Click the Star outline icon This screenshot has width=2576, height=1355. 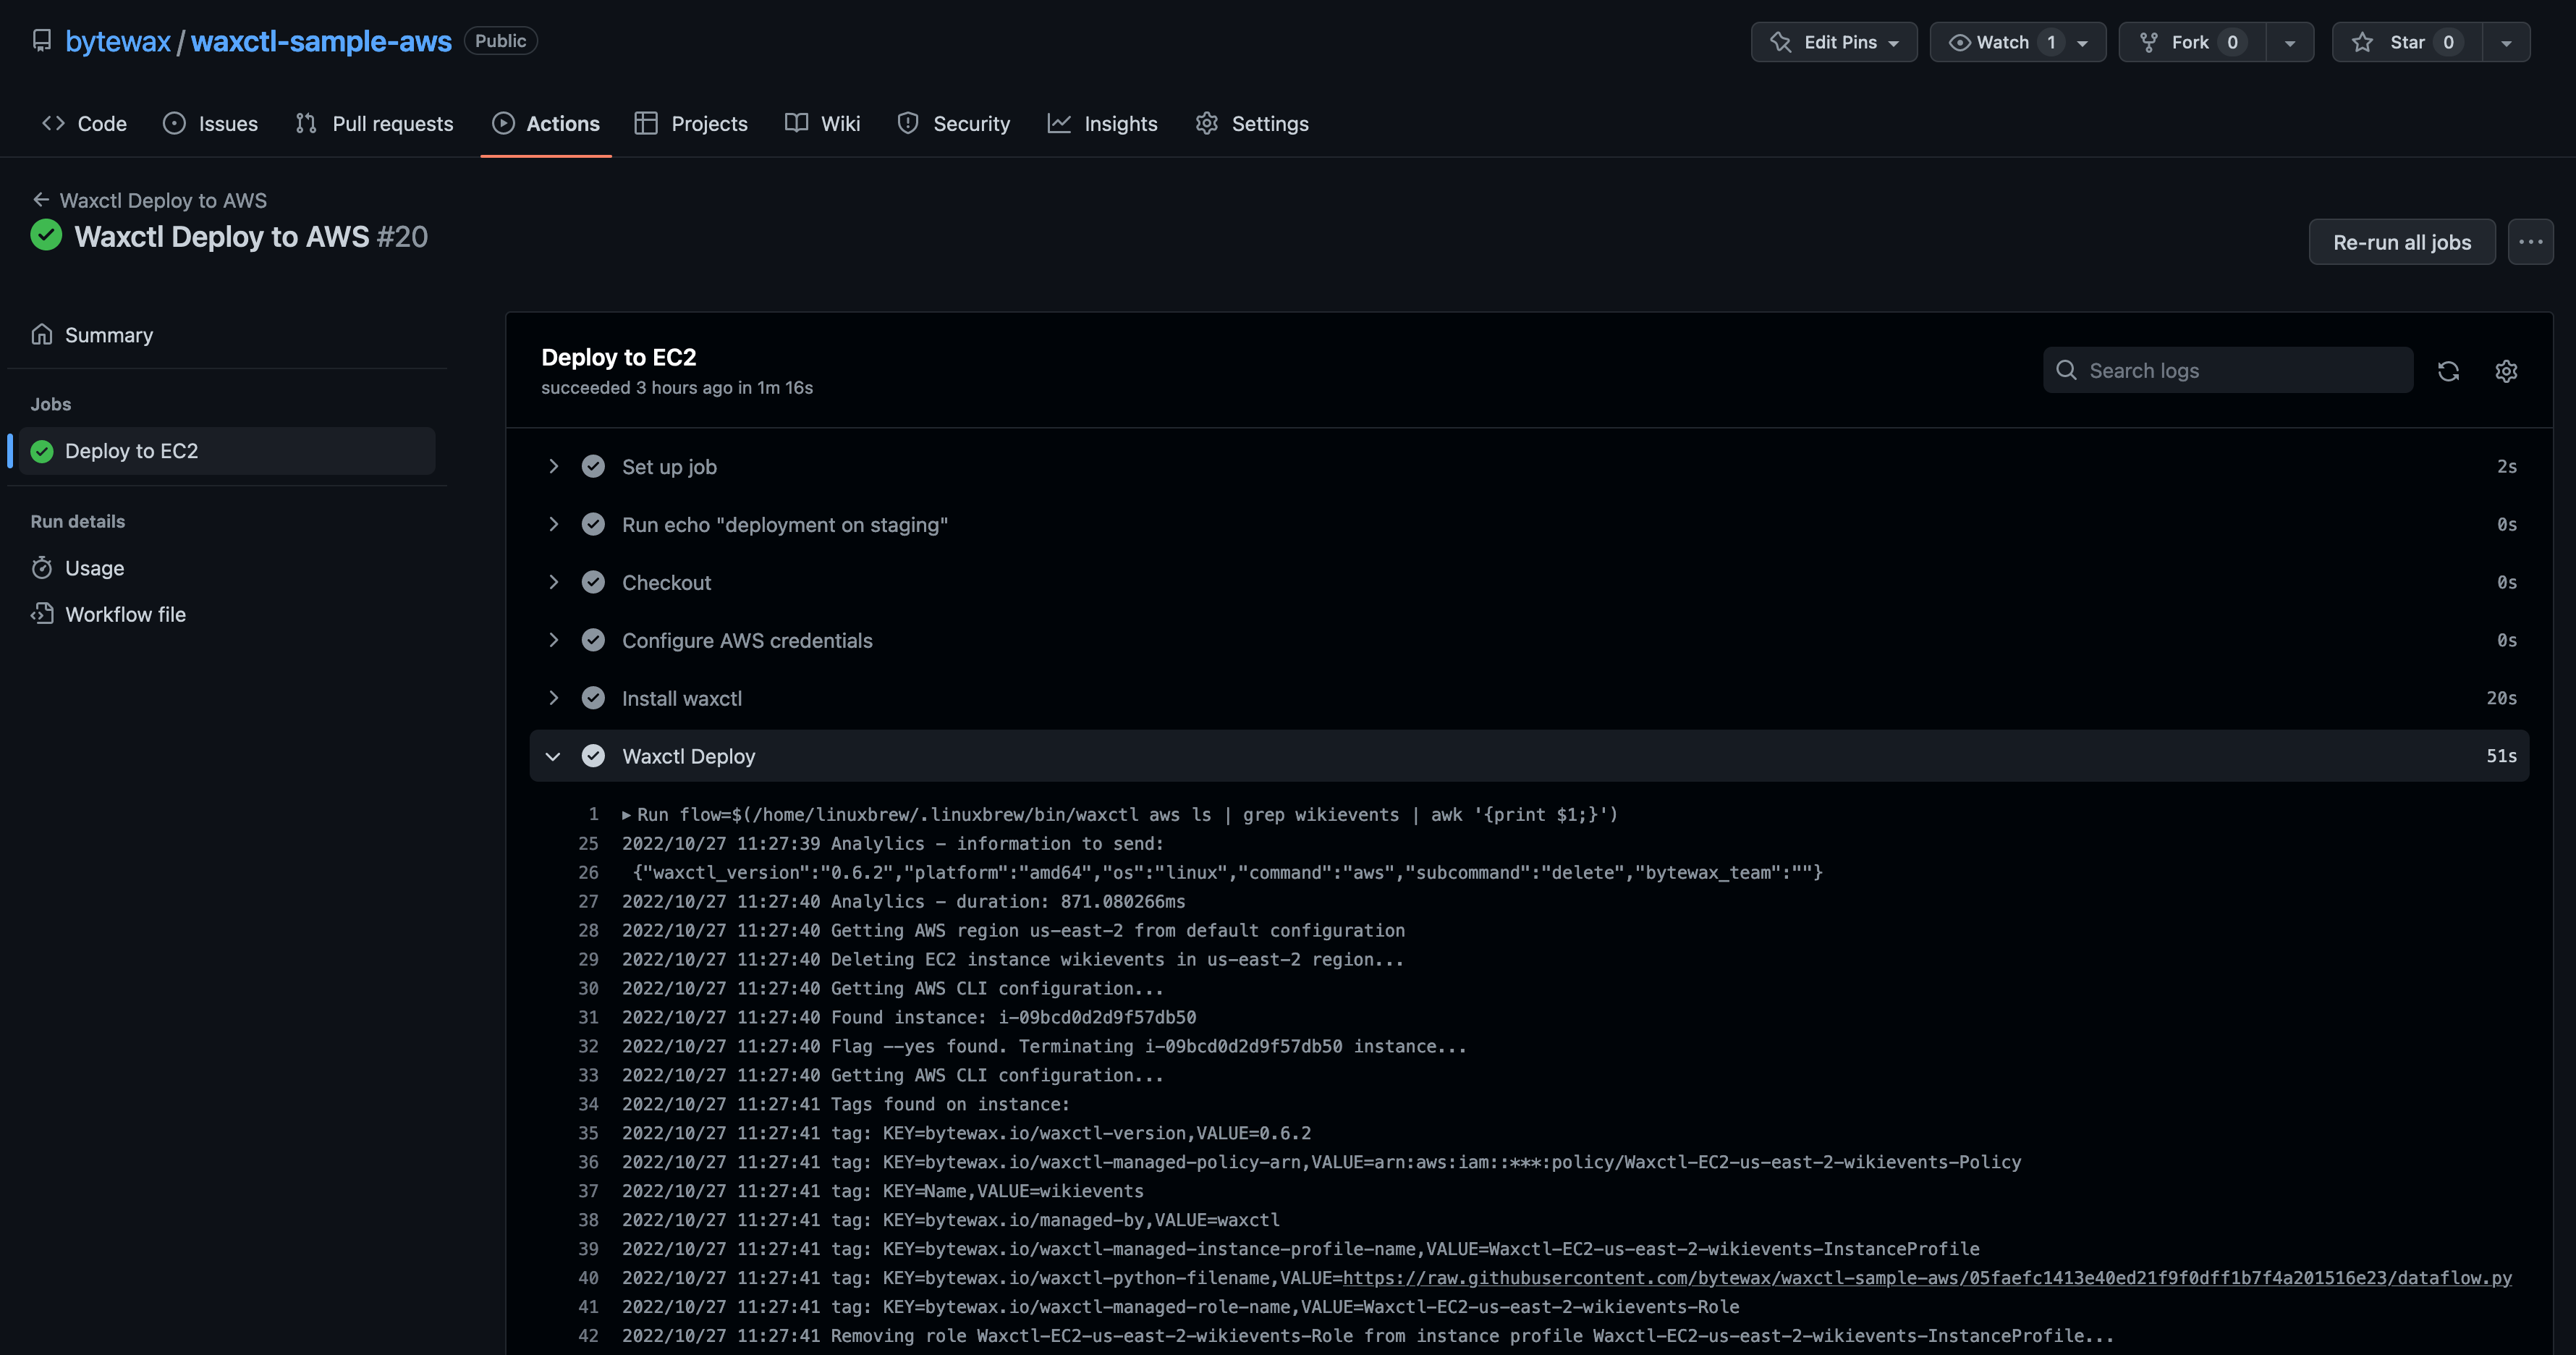(2362, 42)
